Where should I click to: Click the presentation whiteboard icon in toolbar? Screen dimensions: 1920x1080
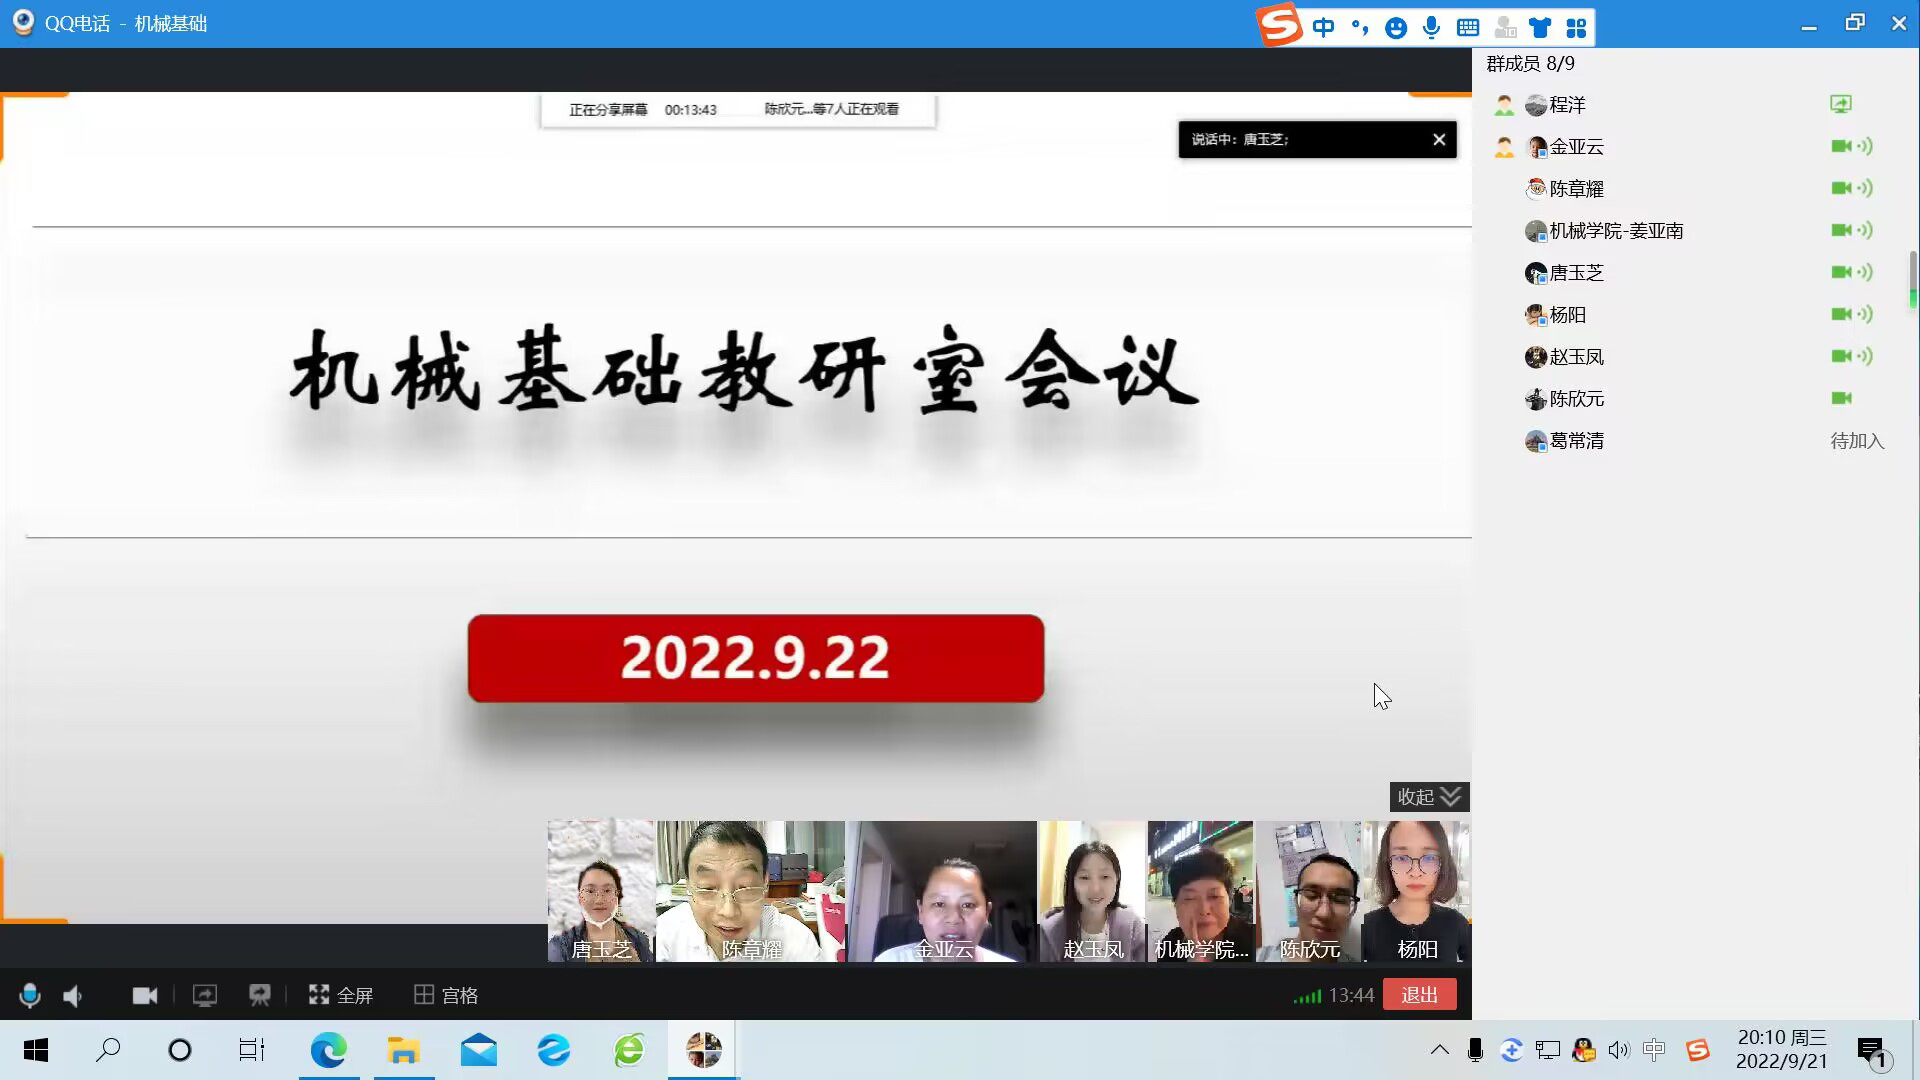(x=260, y=995)
